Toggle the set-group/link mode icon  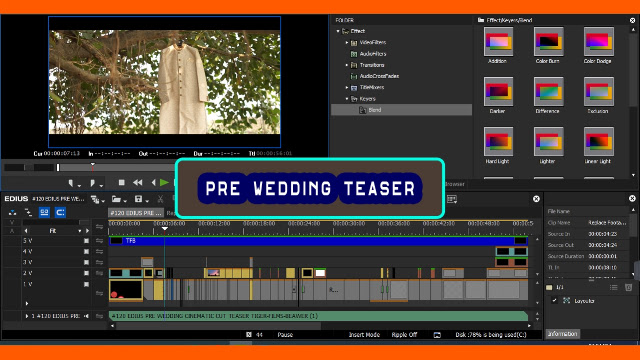[x=44, y=212]
